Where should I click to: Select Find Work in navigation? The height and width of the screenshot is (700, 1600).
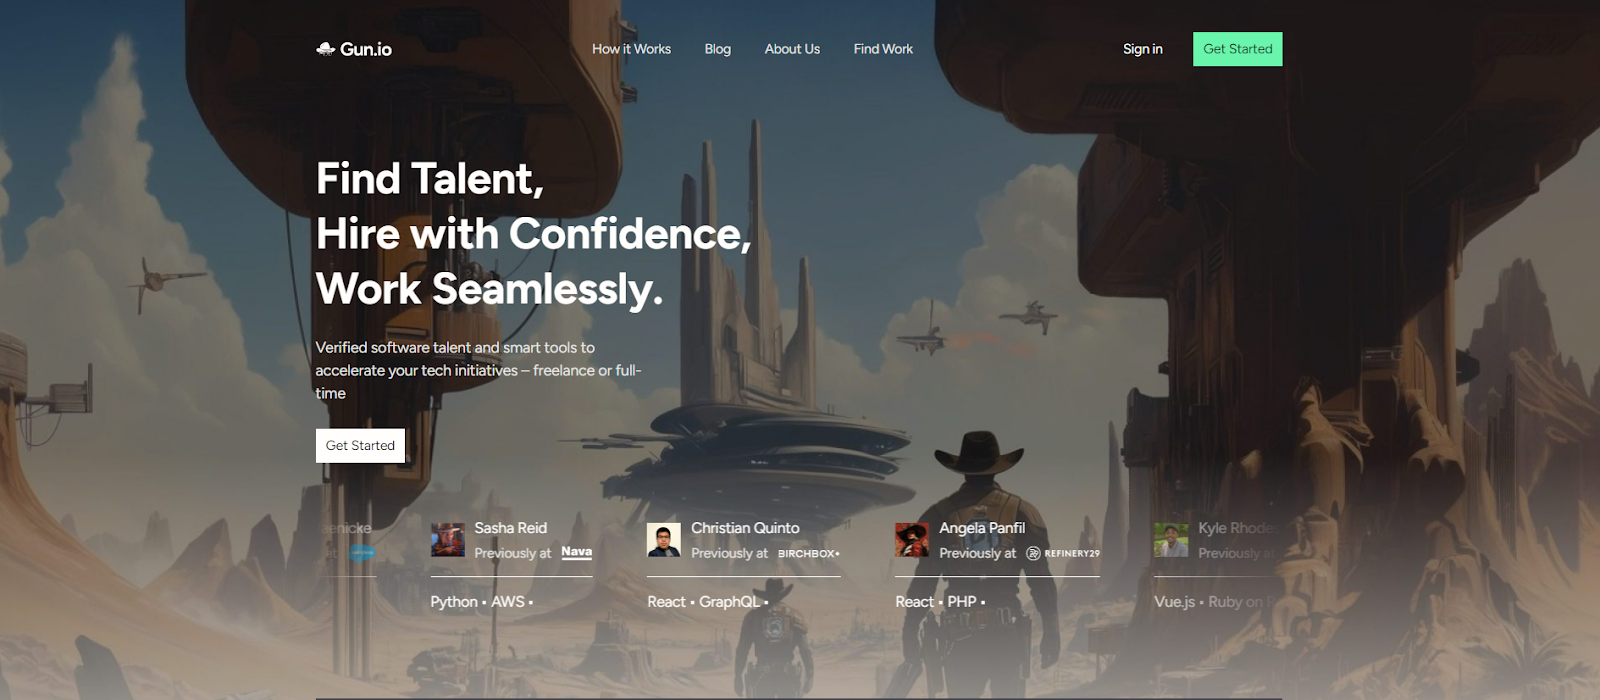883,49
